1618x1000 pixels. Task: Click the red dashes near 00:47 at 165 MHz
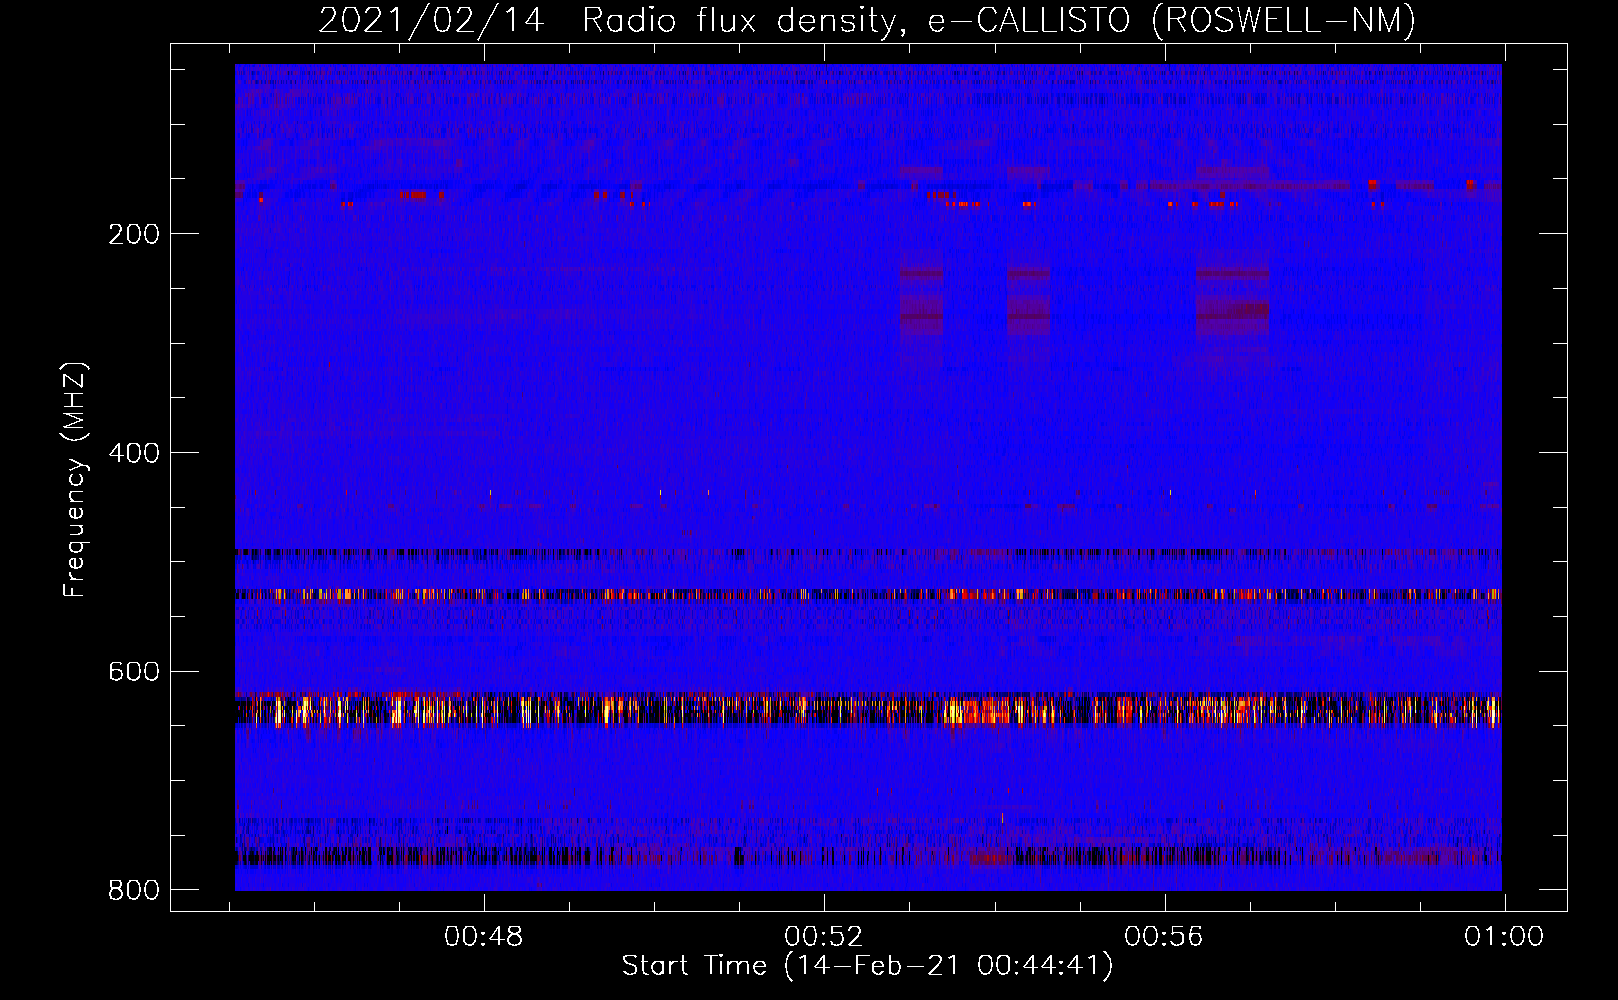pyautogui.click(x=412, y=194)
